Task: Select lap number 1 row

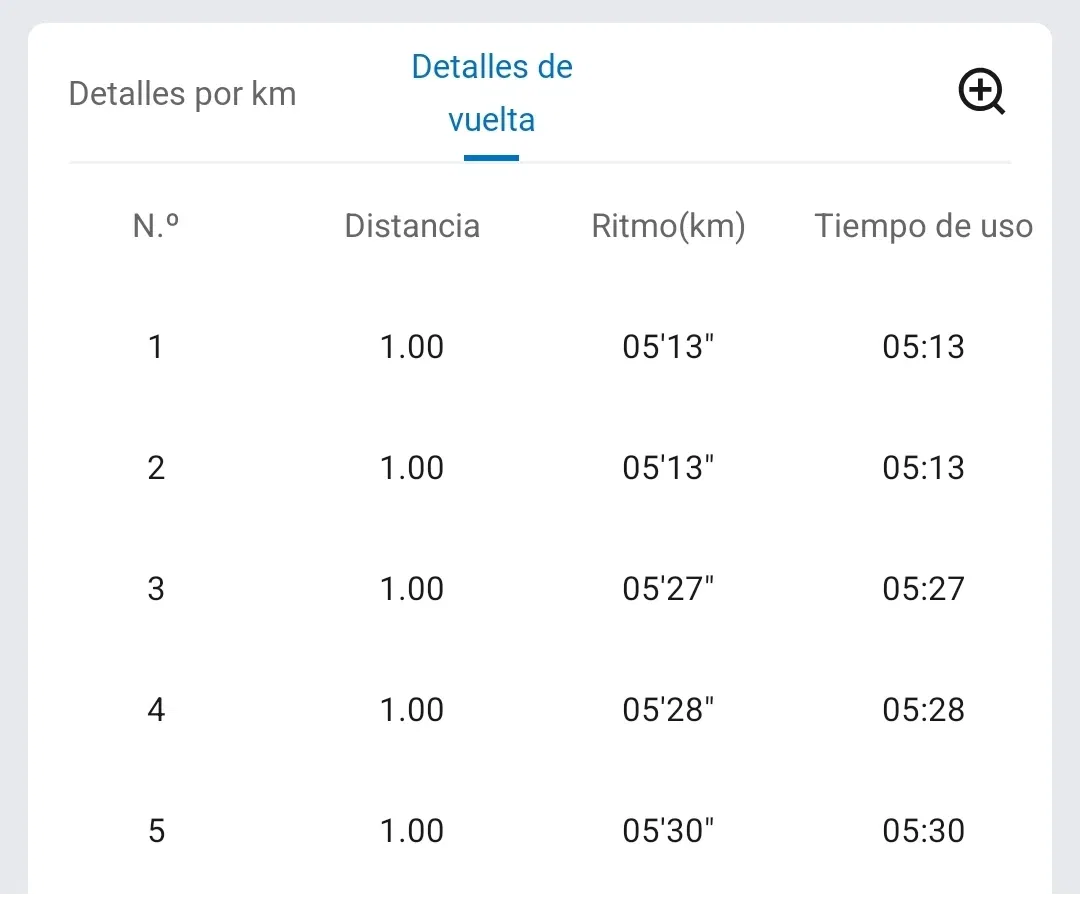Action: (x=156, y=347)
